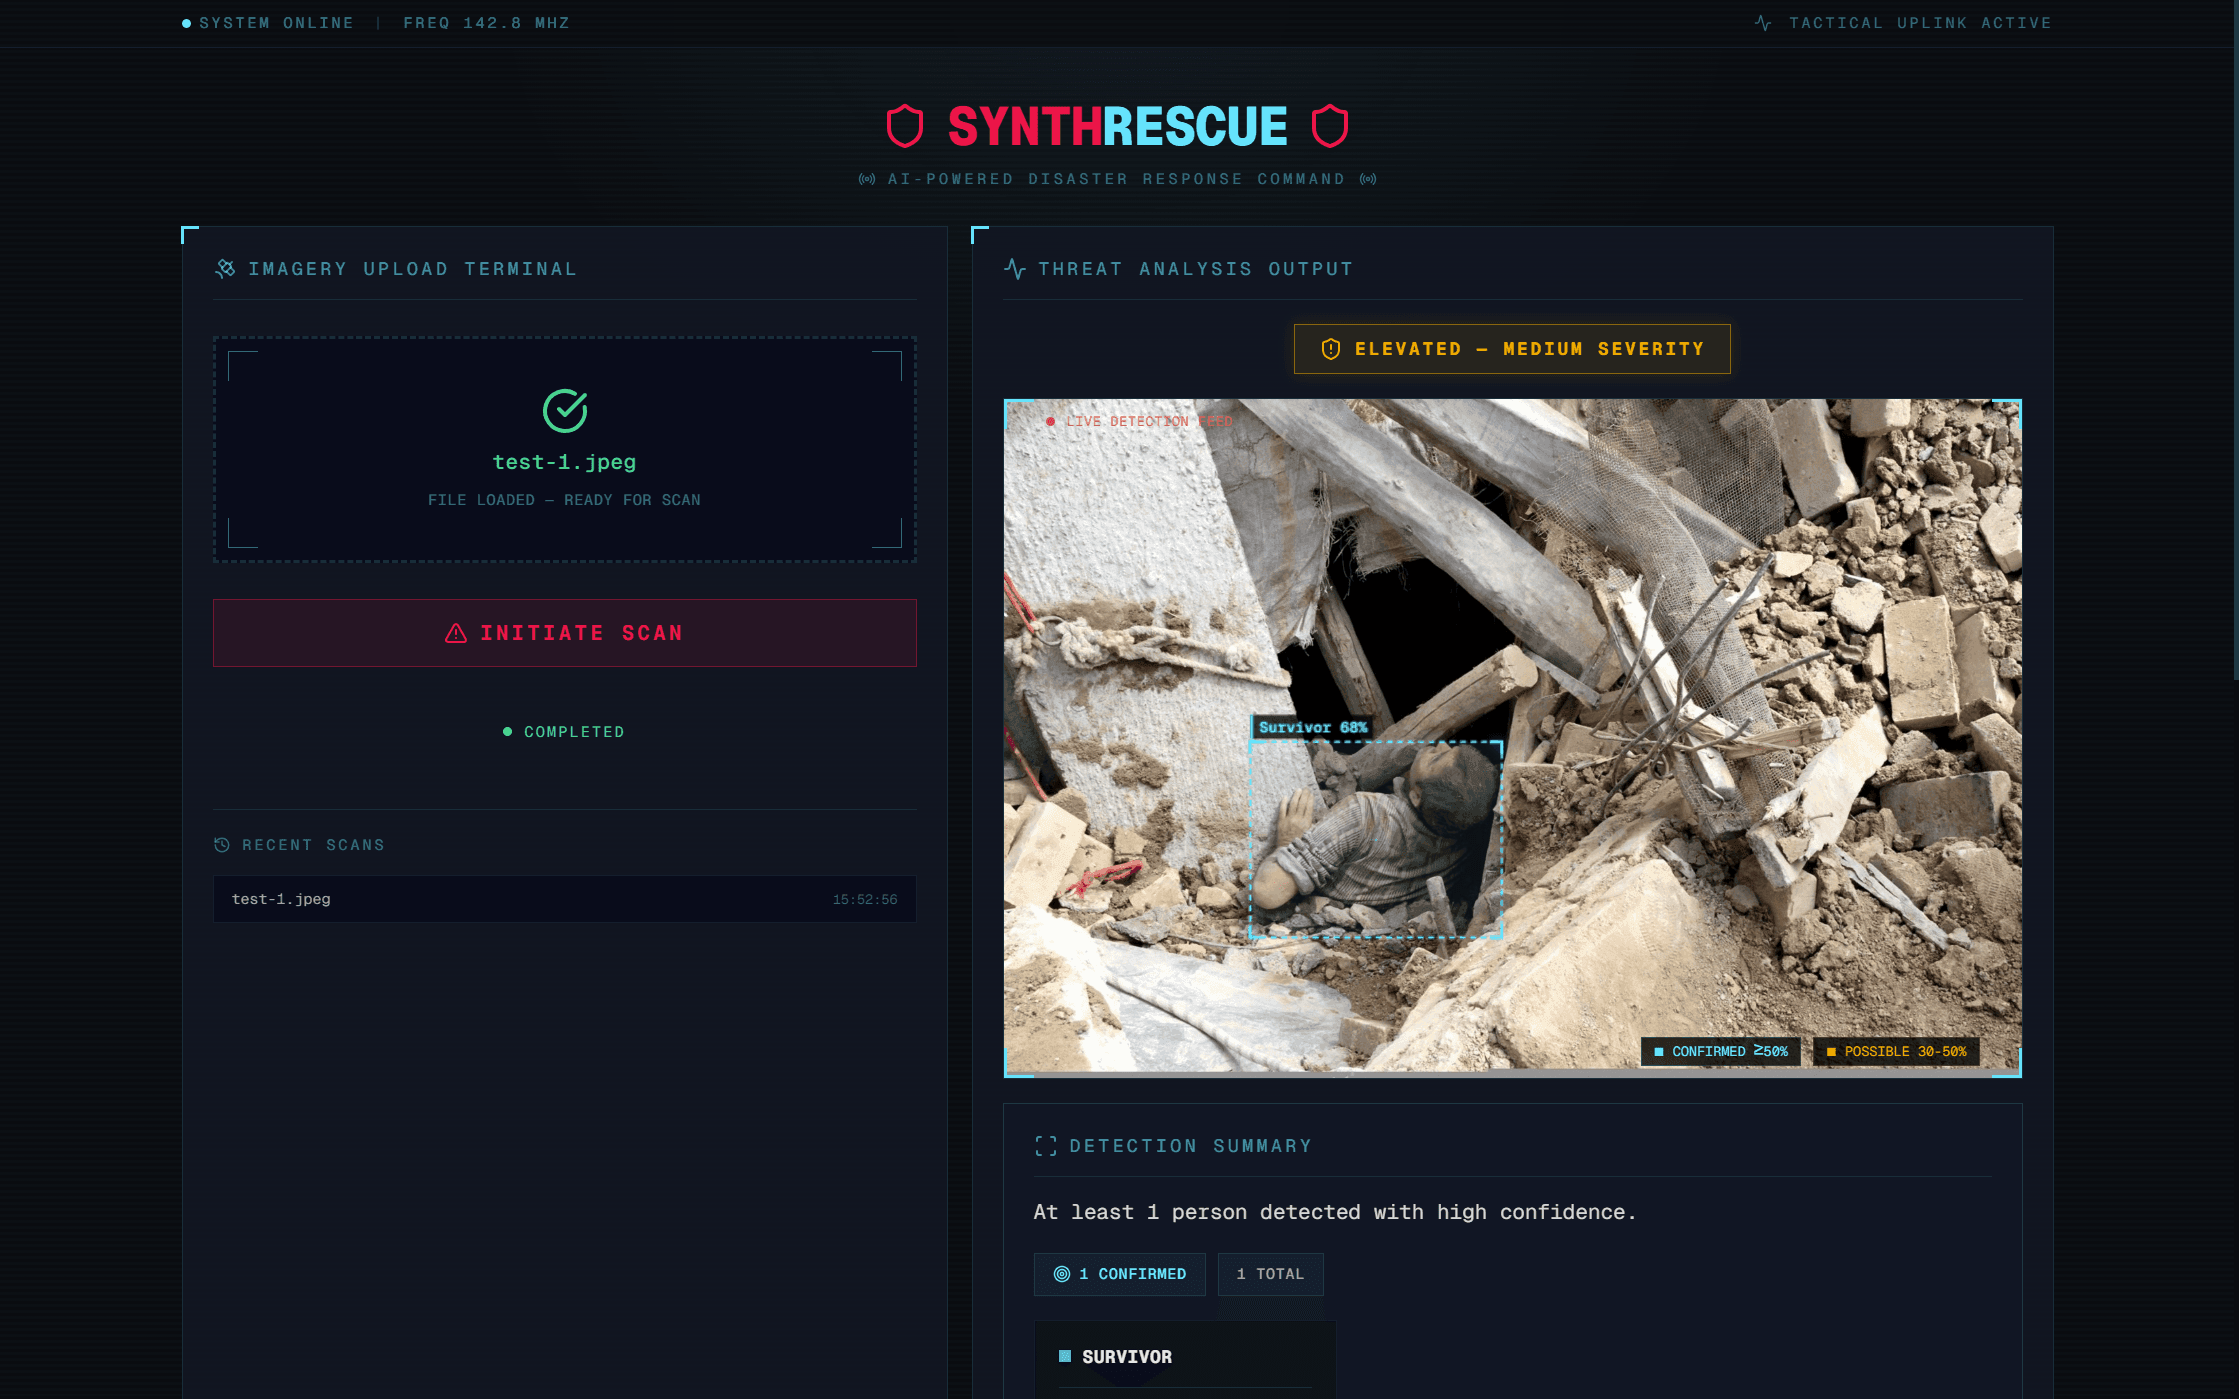
Task: Click the warning triangle icon on Initiate Scan
Action: (x=456, y=633)
